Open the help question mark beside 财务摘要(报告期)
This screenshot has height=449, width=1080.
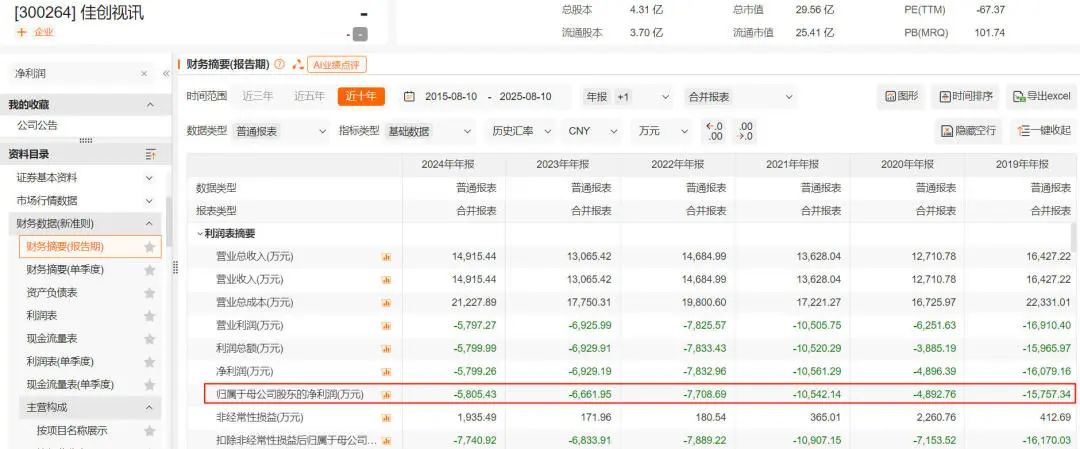coord(279,64)
